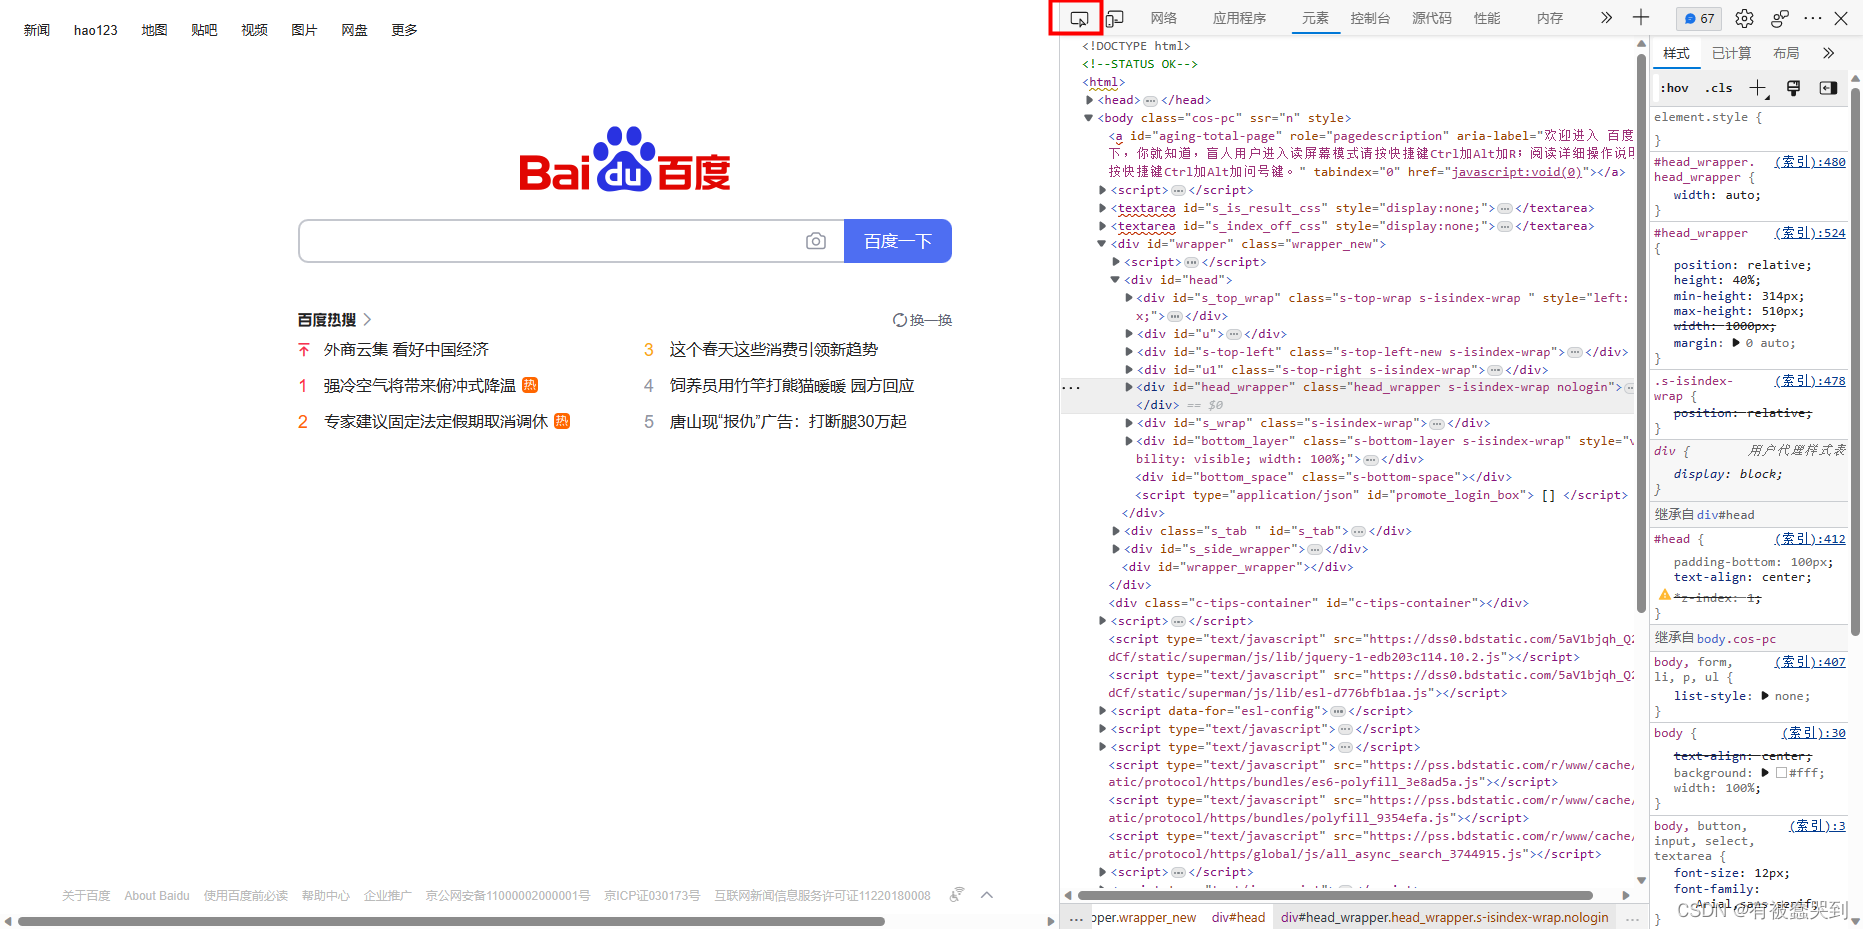This screenshot has height=929, width=1863.
Task: Open hot search 外商云集 看好中国经济
Action: click(406, 350)
